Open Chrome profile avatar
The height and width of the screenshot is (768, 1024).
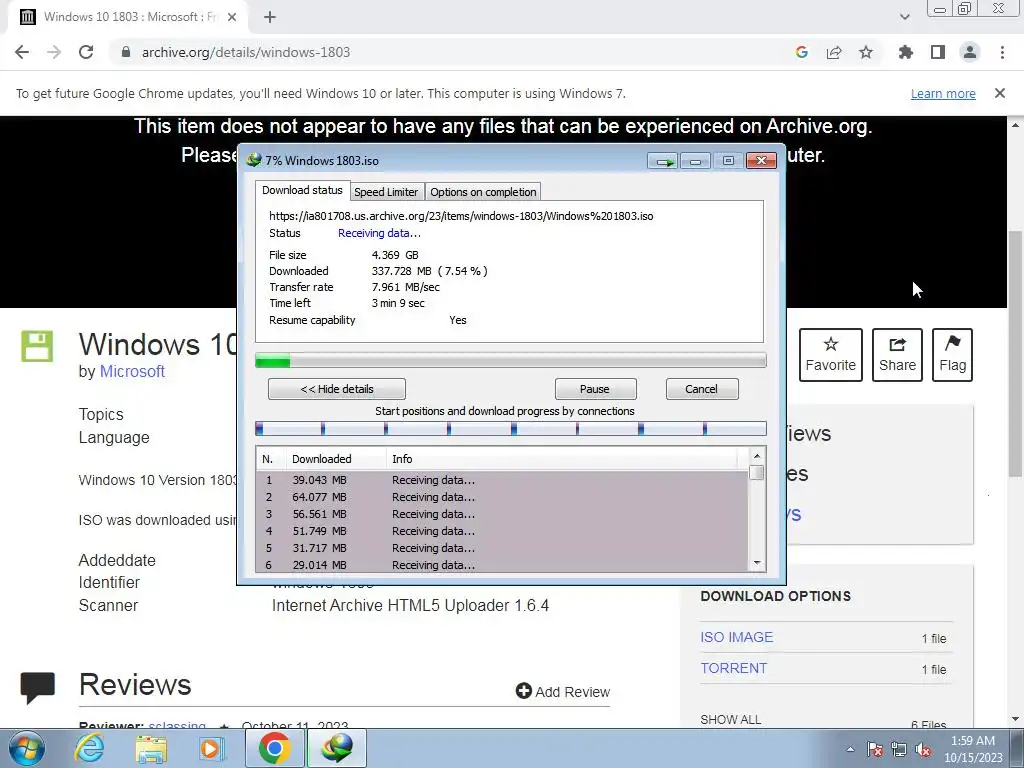pos(970,52)
